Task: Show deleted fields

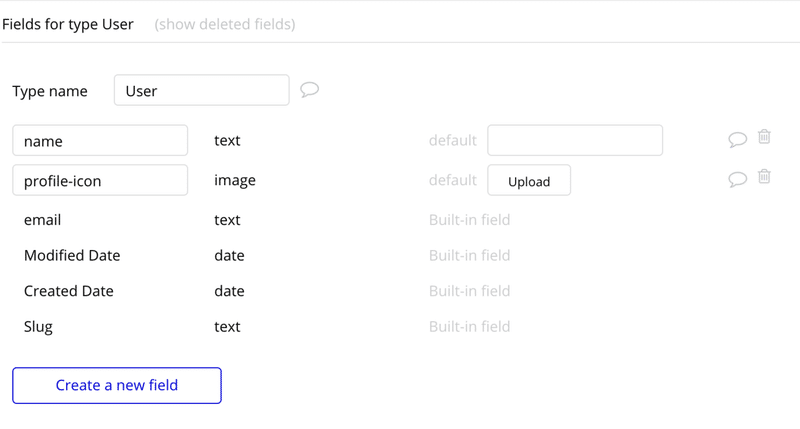Action: point(224,24)
